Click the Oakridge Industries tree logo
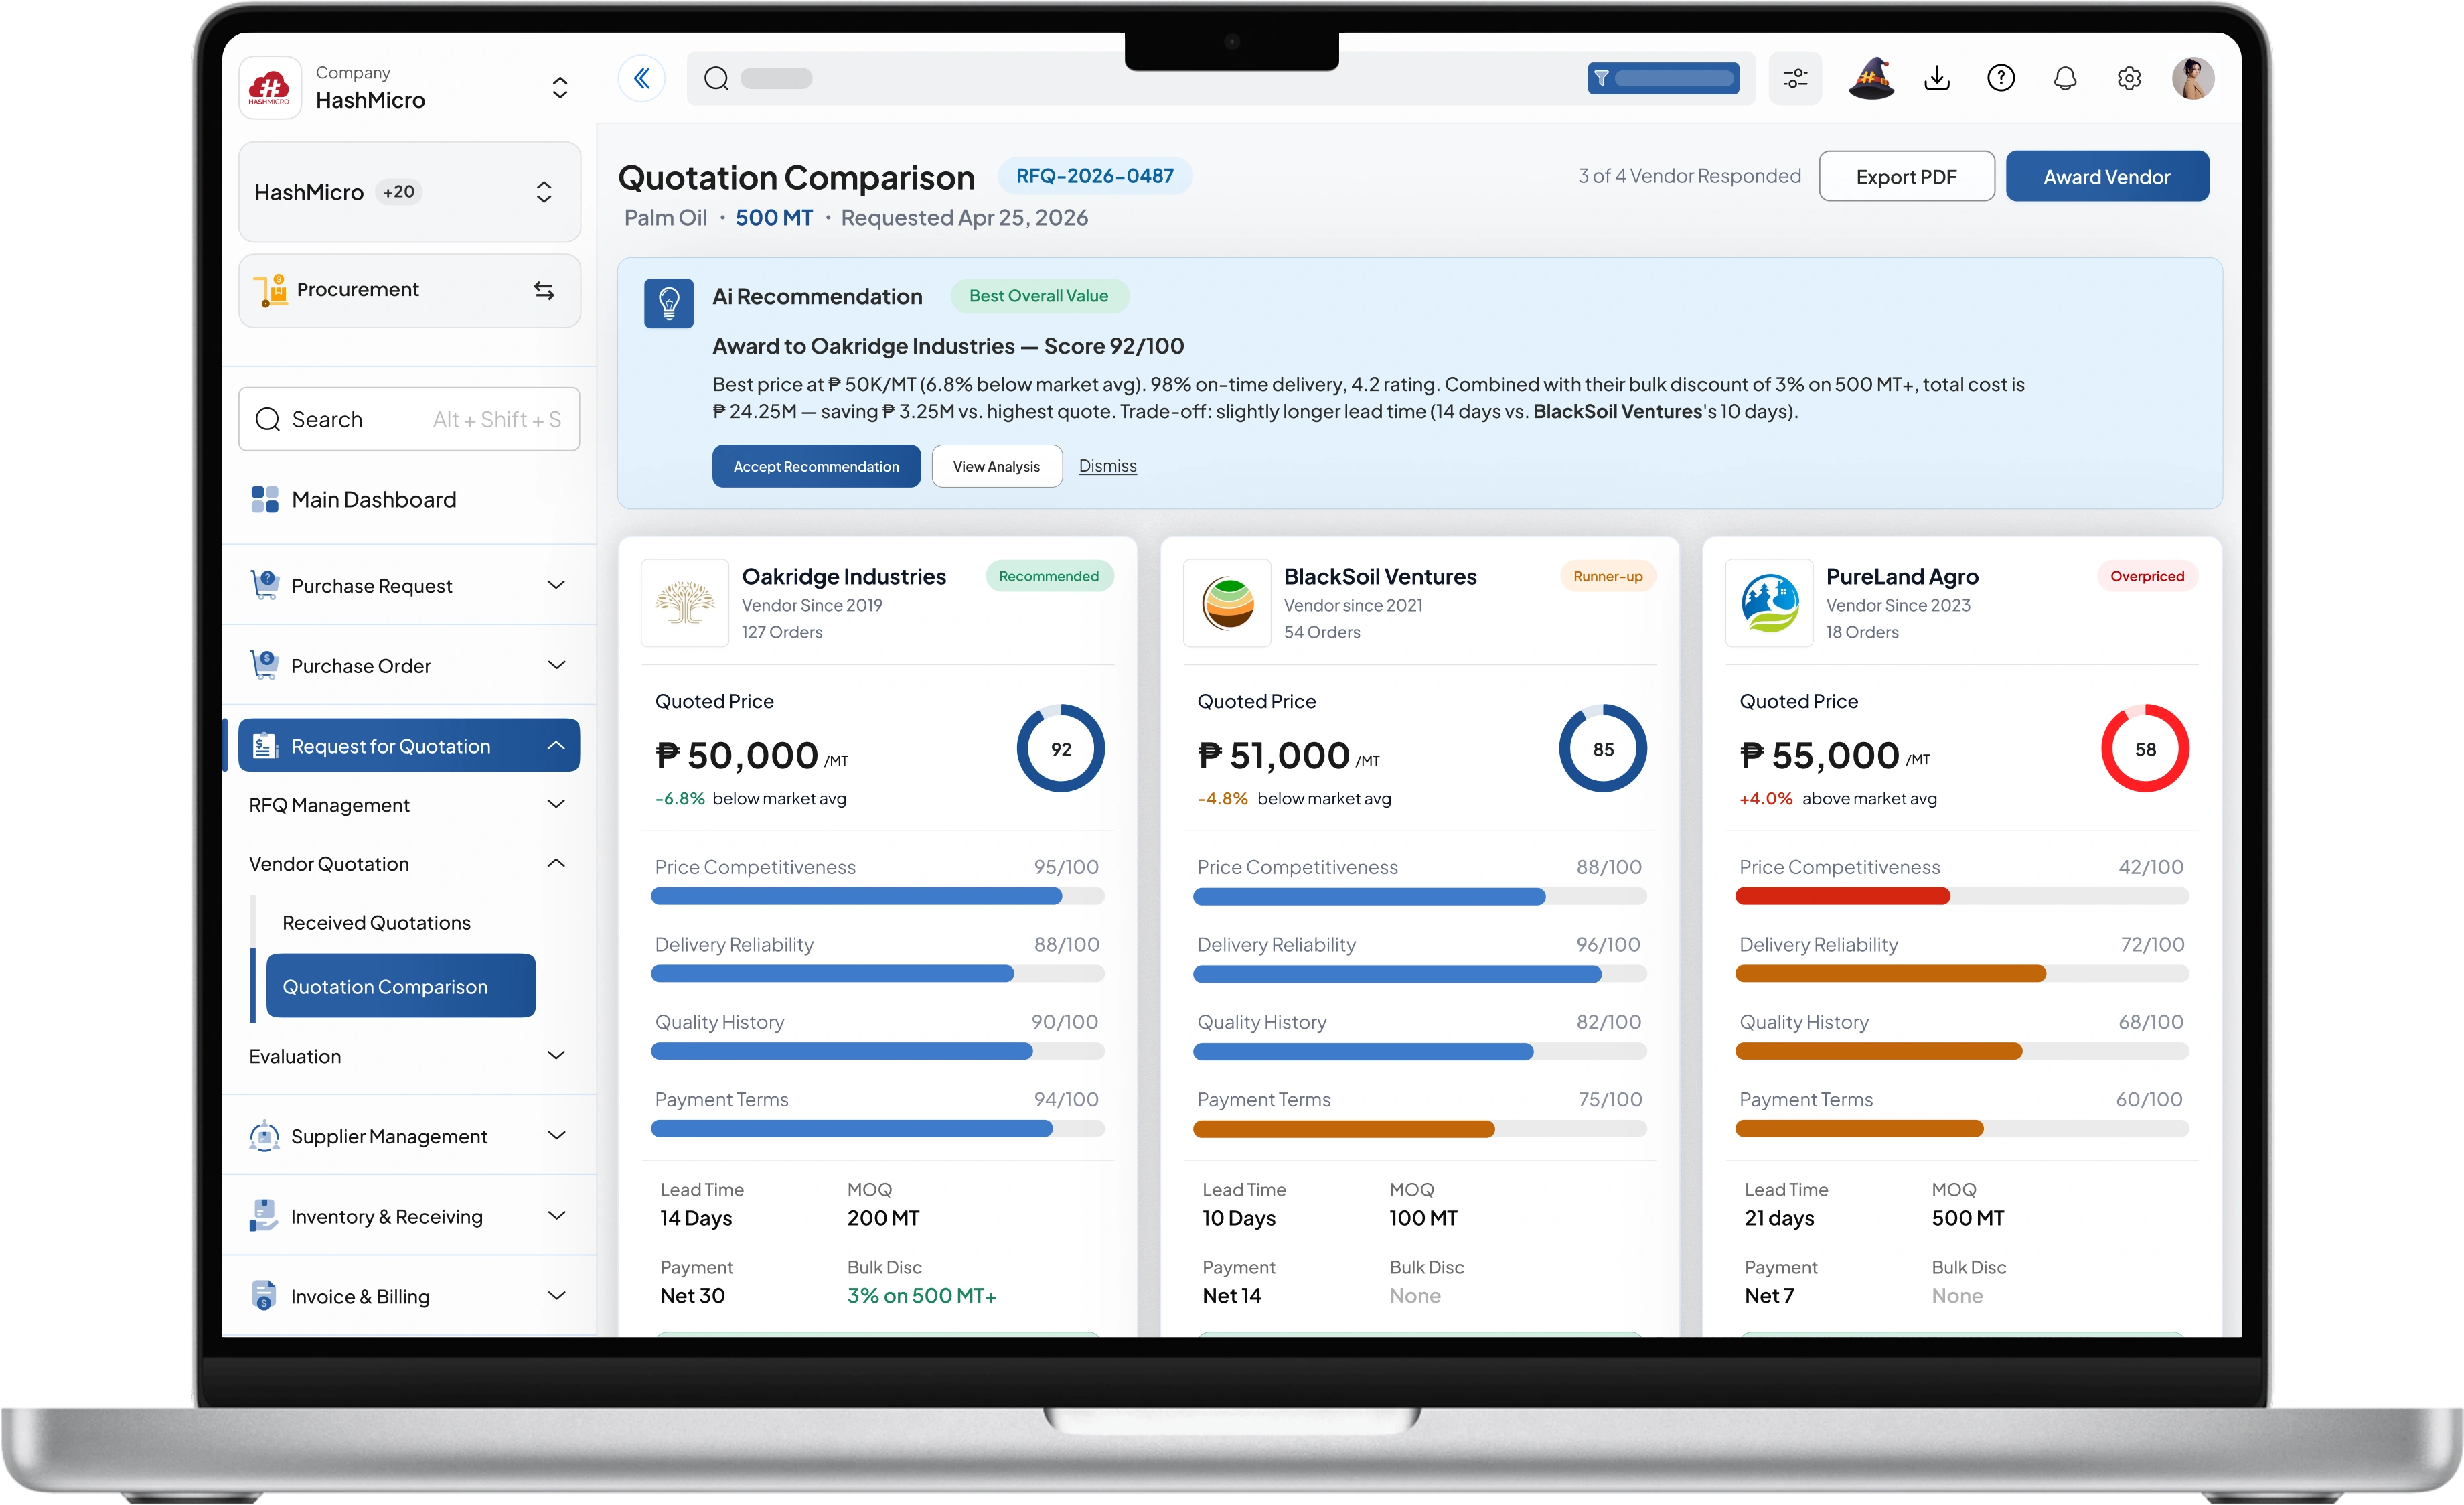The height and width of the screenshot is (1505, 2464). 685,603
